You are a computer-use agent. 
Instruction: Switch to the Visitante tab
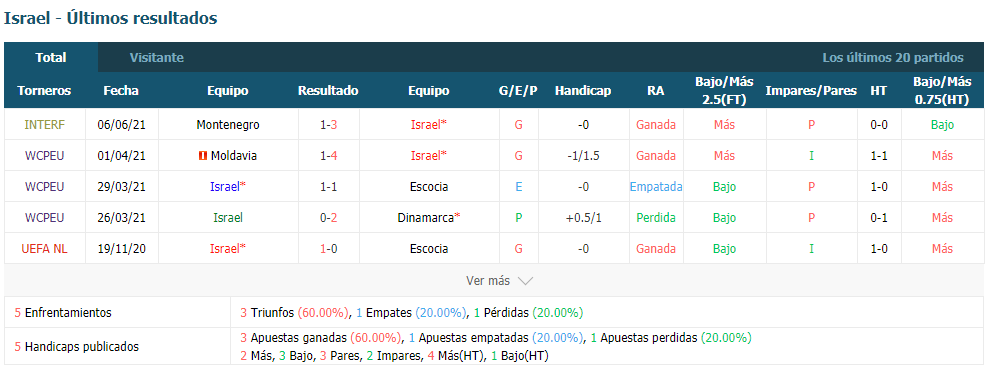point(157,57)
